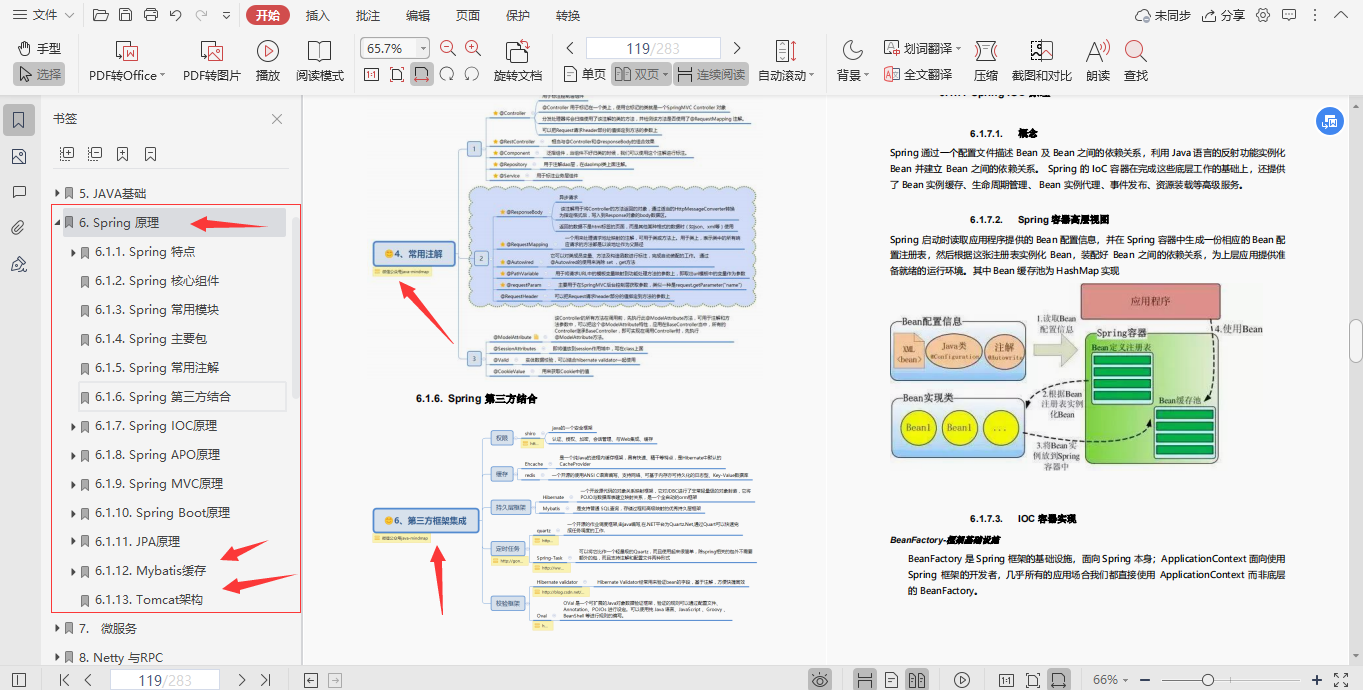The image size is (1363, 690).
Task: Open the 65.7% zoom dropdown
Action: pyautogui.click(x=423, y=48)
